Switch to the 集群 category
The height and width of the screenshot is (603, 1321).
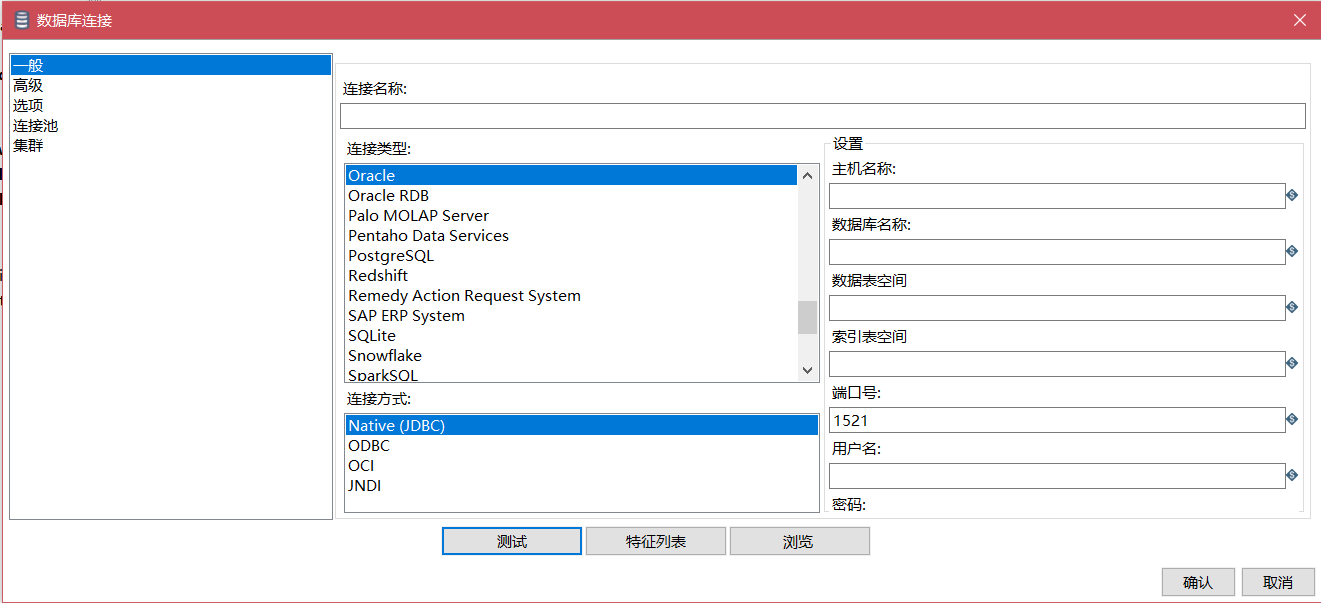[x=28, y=146]
